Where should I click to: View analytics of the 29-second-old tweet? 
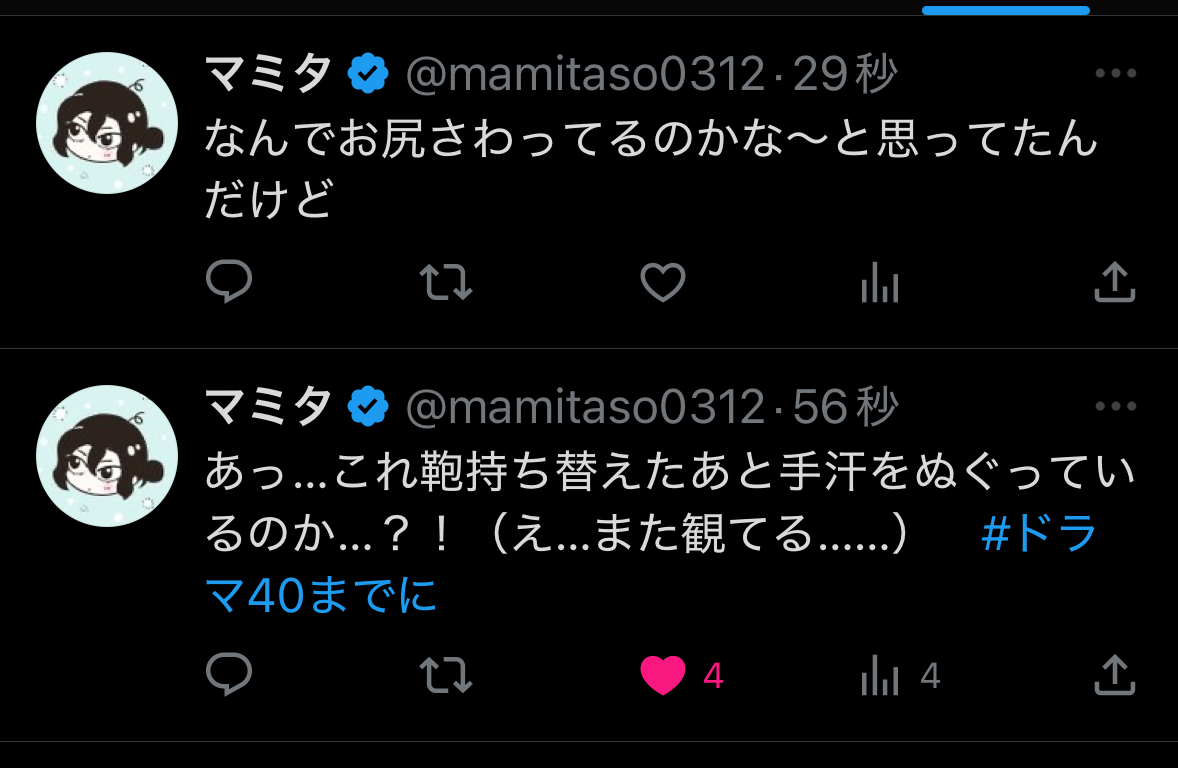click(x=880, y=282)
